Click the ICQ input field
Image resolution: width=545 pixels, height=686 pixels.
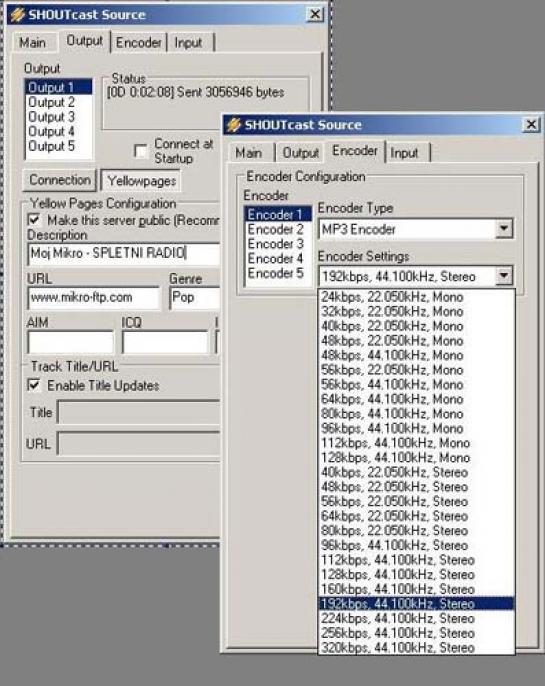click(165, 342)
